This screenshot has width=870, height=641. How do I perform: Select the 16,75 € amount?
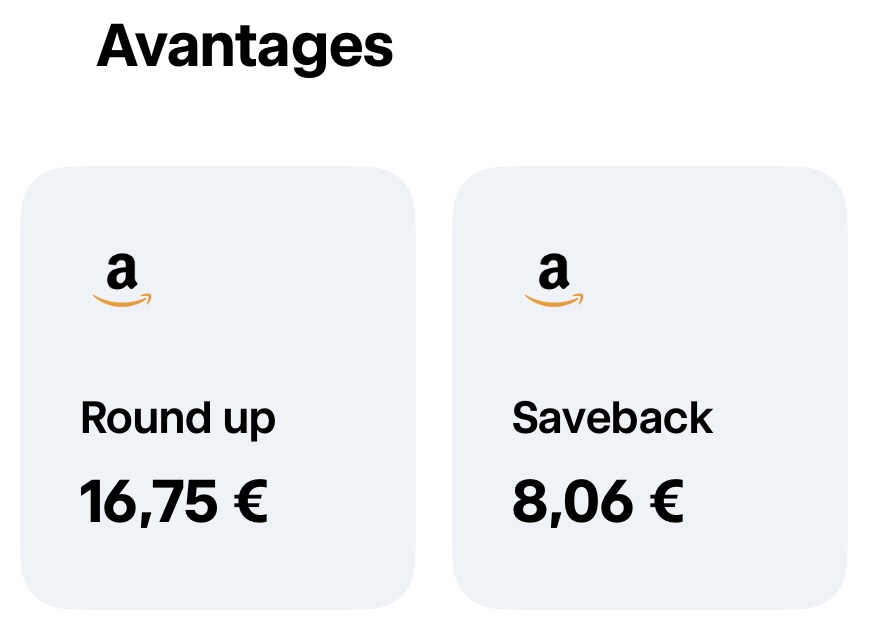click(x=174, y=502)
